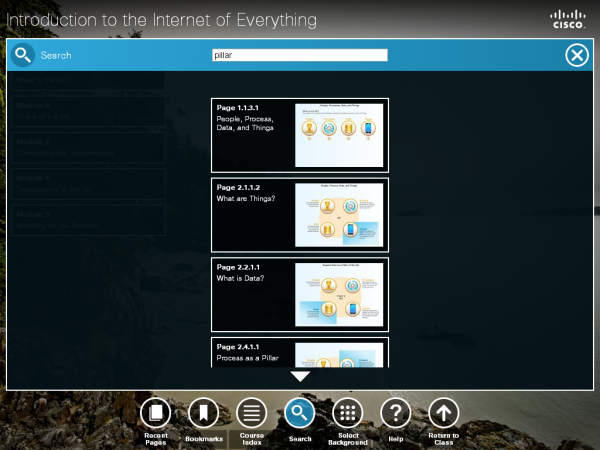This screenshot has width=600, height=450.
Task: Open the Bookmarks icon
Action: [x=203, y=412]
